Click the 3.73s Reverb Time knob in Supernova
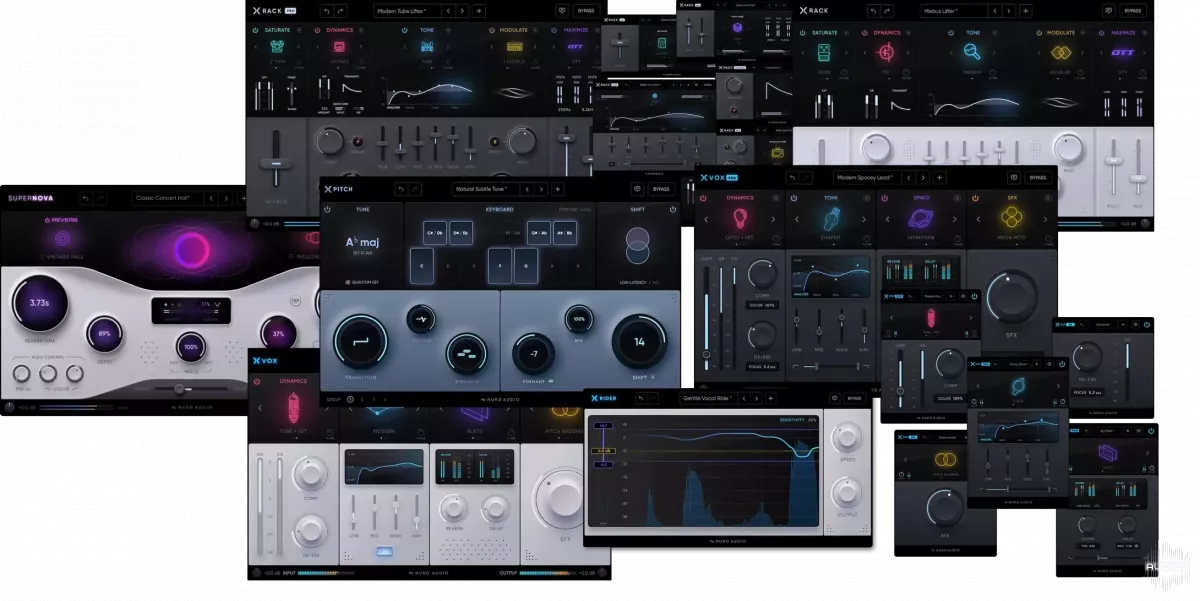 tap(40, 303)
